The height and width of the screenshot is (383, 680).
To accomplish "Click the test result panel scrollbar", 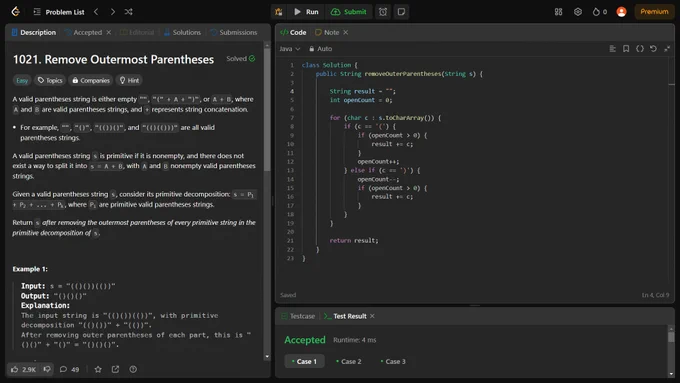I will click(x=671, y=337).
